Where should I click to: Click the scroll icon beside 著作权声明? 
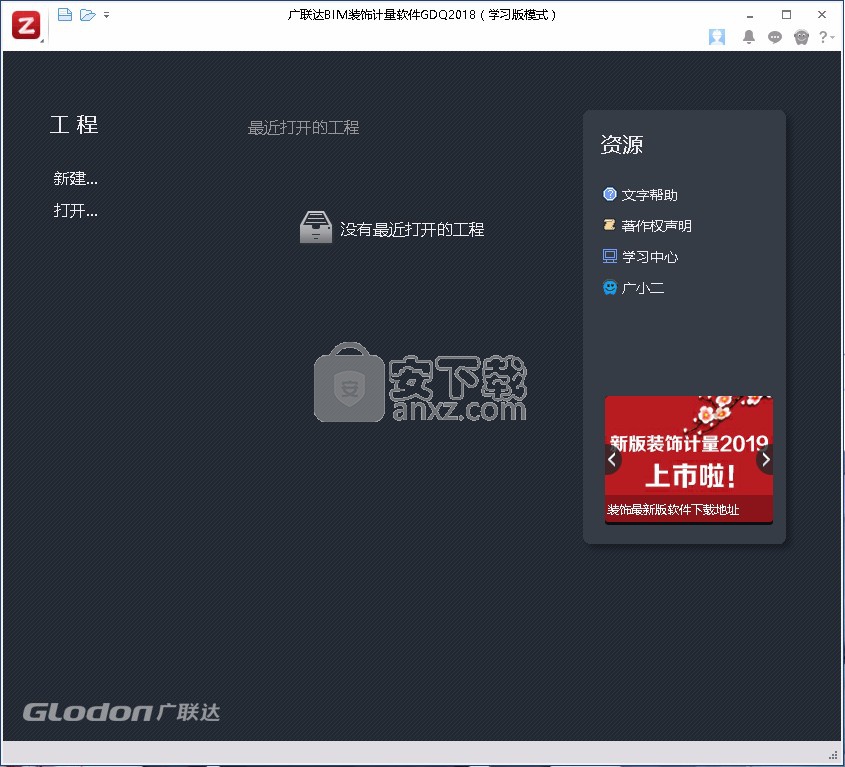(x=609, y=225)
